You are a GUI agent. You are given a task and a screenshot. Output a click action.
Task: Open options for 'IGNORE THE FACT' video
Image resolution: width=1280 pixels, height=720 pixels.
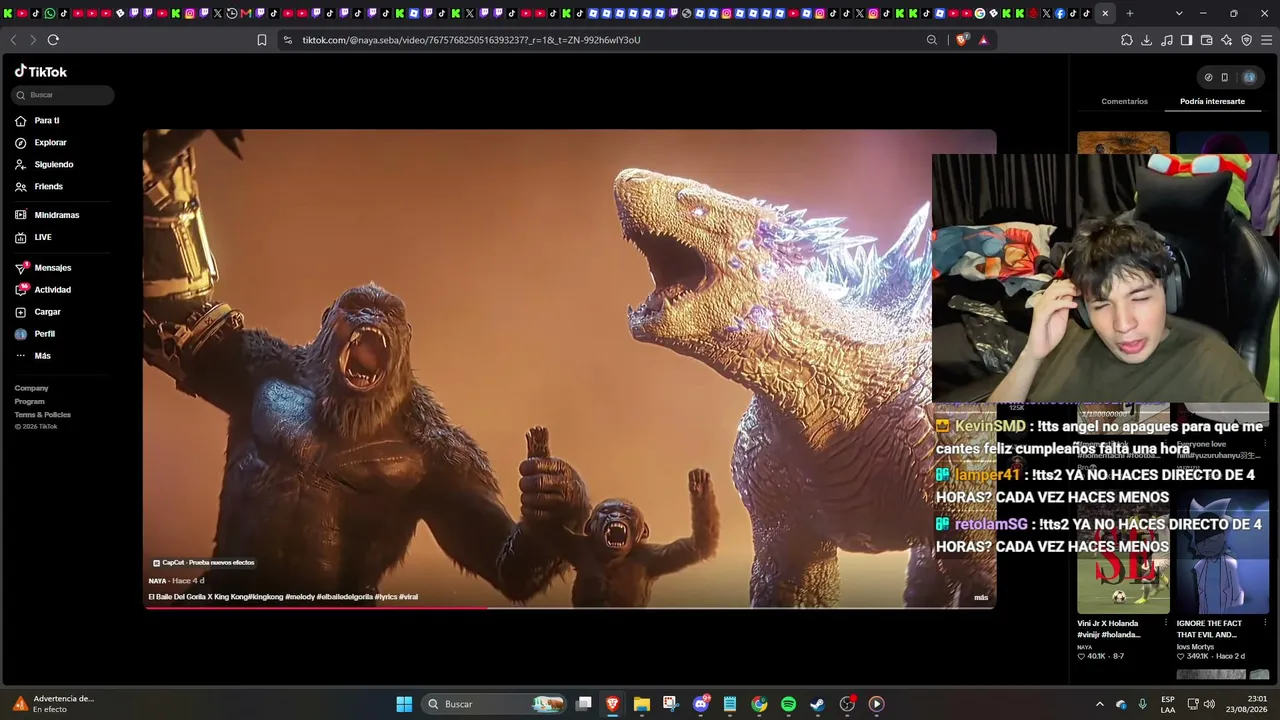tap(1265, 623)
